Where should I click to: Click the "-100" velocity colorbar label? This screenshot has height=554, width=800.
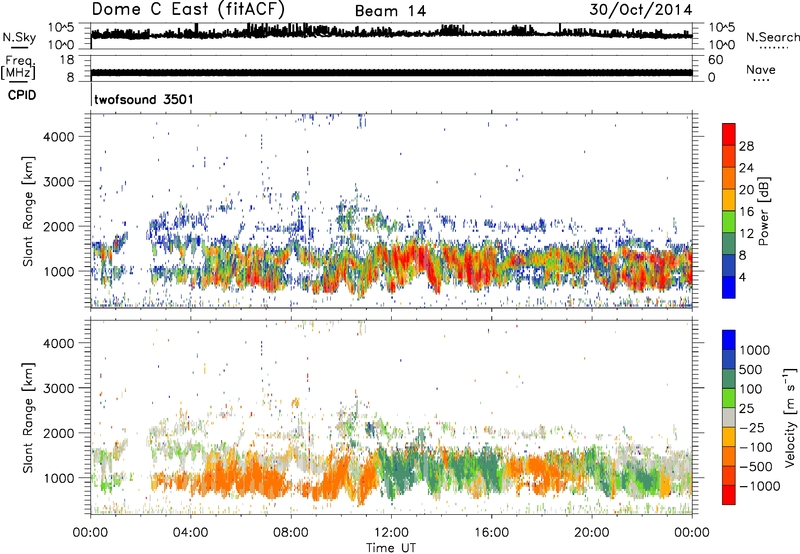(756, 447)
